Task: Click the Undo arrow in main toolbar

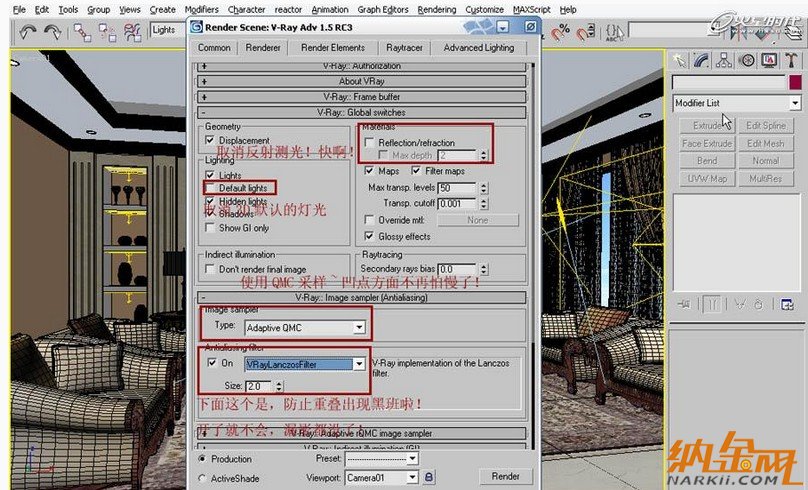Action: coord(28,31)
